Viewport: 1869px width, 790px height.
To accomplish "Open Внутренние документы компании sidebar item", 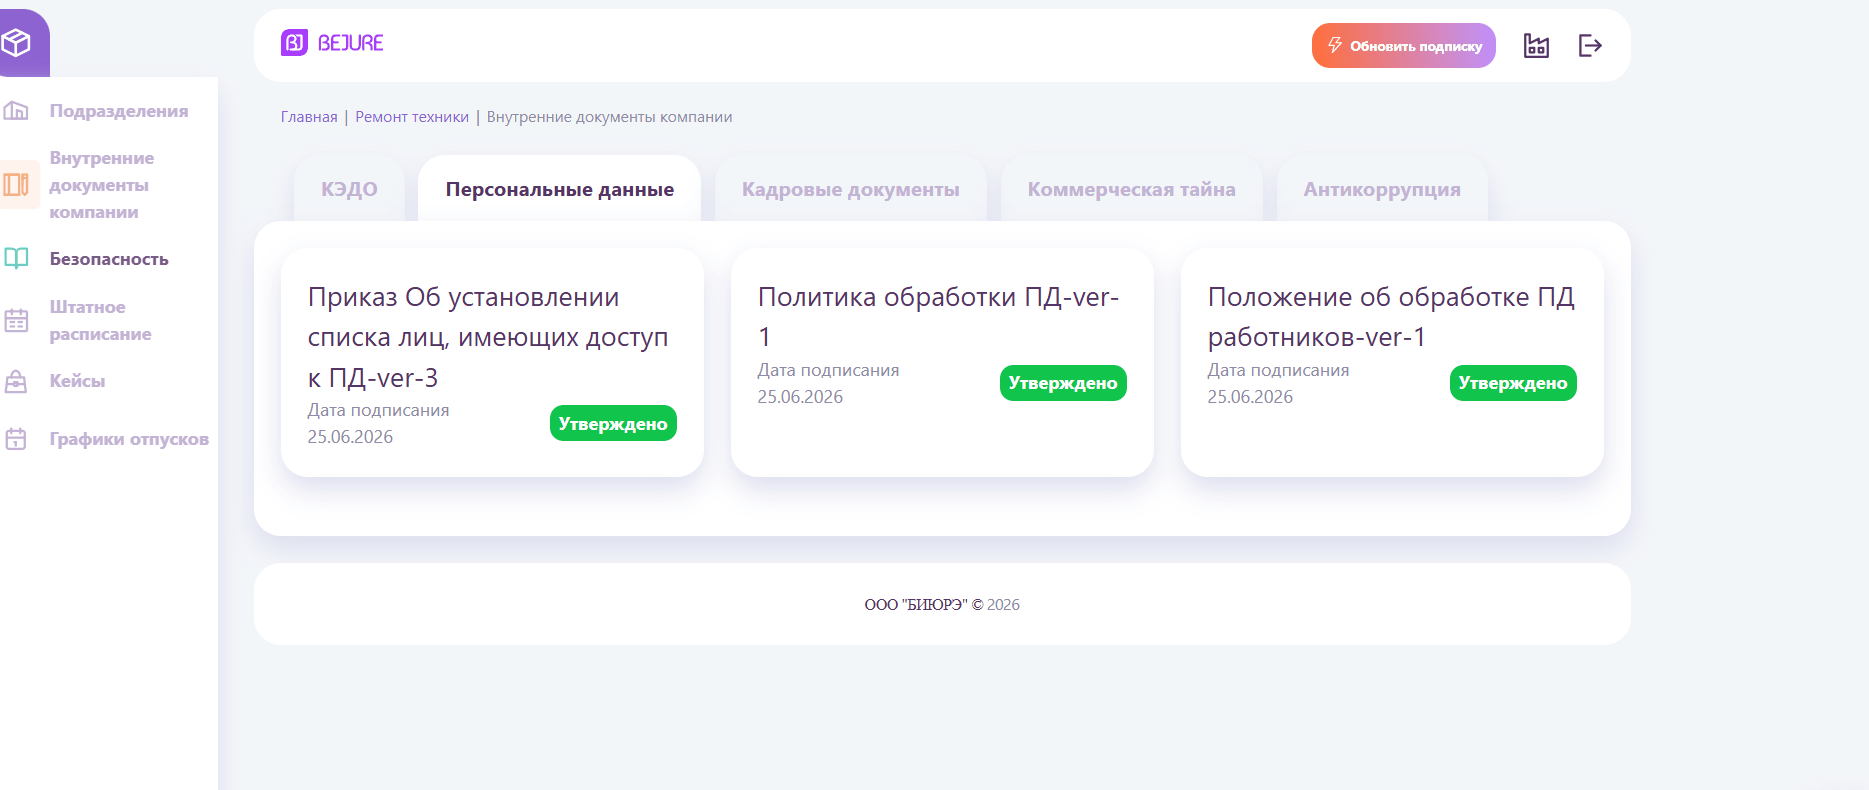I will [101, 185].
